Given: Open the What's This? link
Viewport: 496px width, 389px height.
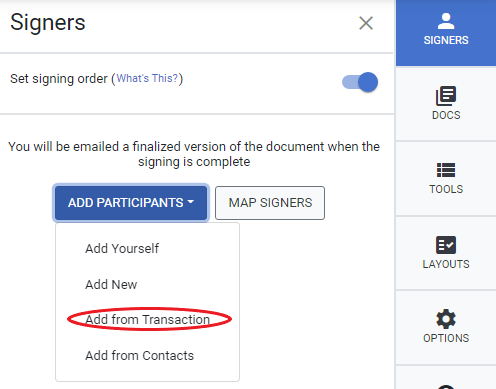Looking at the screenshot, I should click(x=147, y=78).
